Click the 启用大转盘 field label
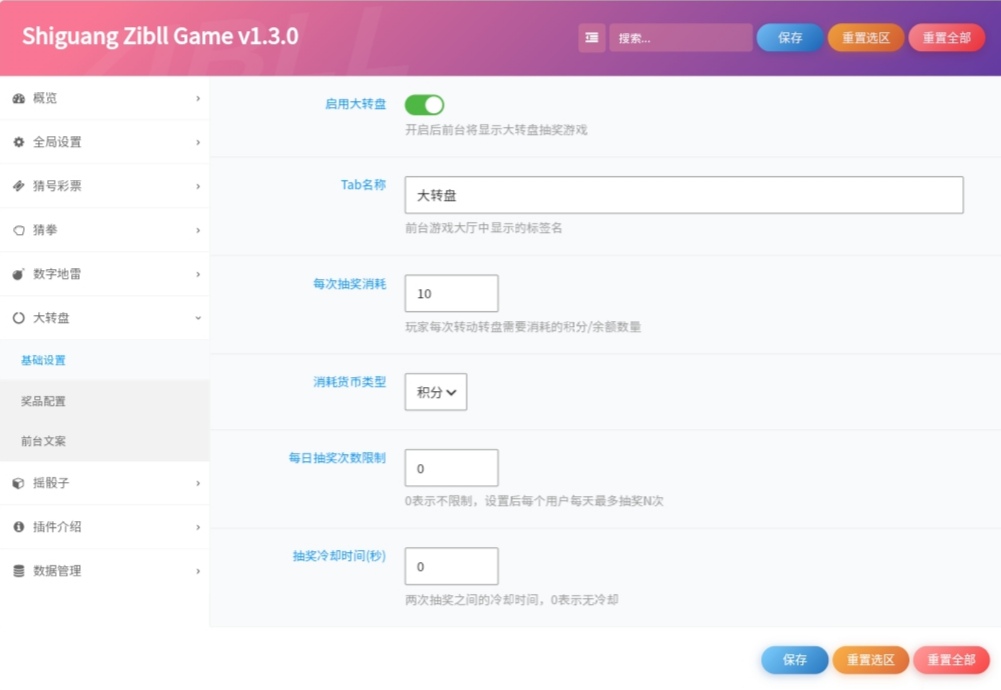 tap(356, 104)
